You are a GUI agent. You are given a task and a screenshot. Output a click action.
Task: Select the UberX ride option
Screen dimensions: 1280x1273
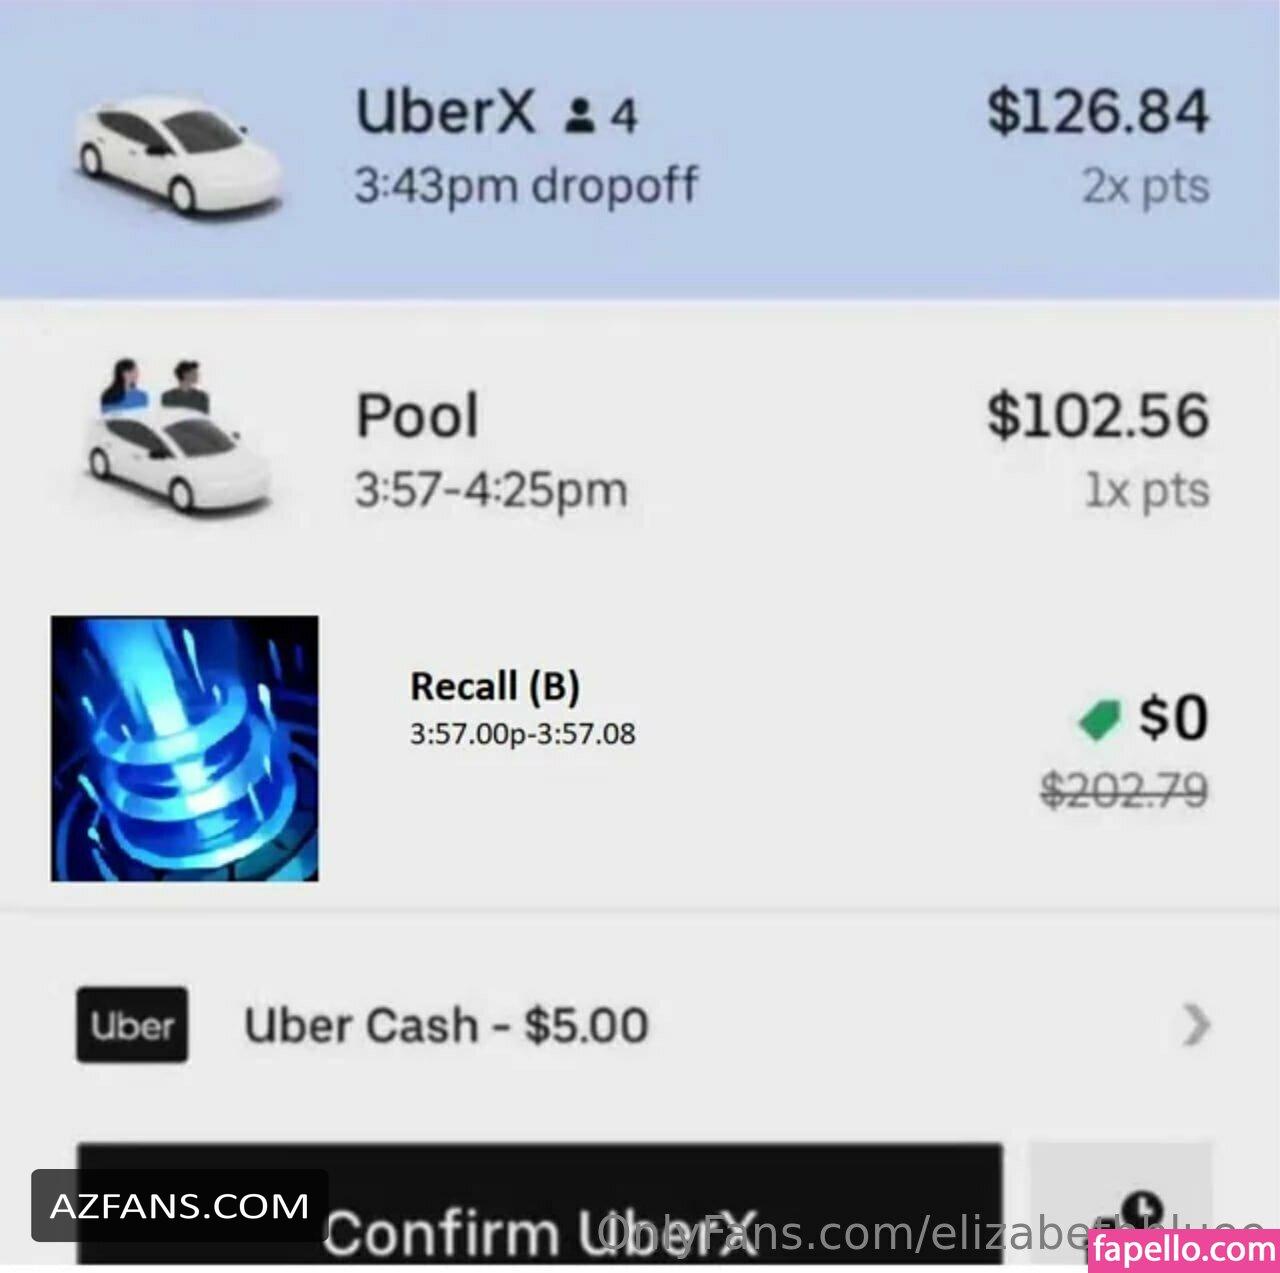pos(640,149)
